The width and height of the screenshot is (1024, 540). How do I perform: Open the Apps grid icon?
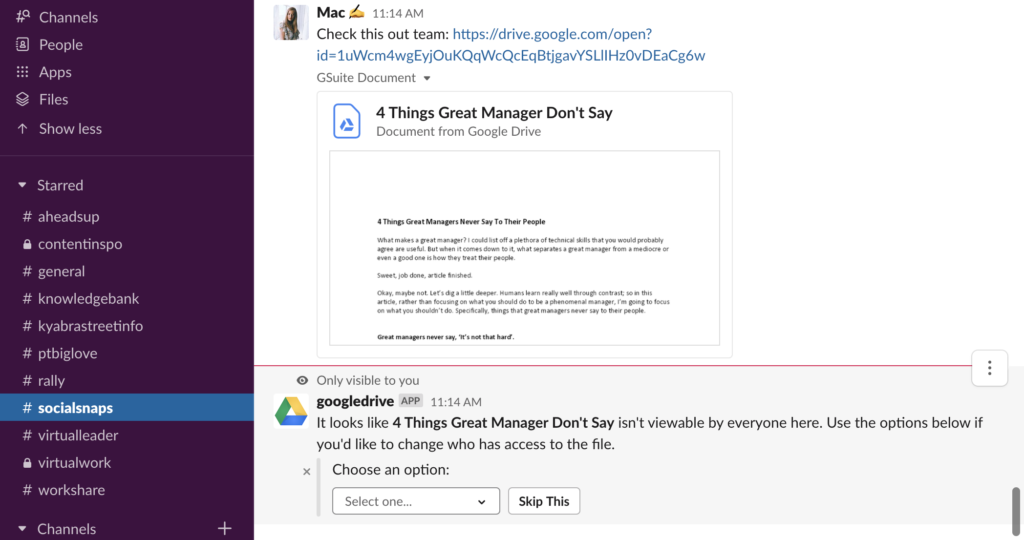point(23,72)
